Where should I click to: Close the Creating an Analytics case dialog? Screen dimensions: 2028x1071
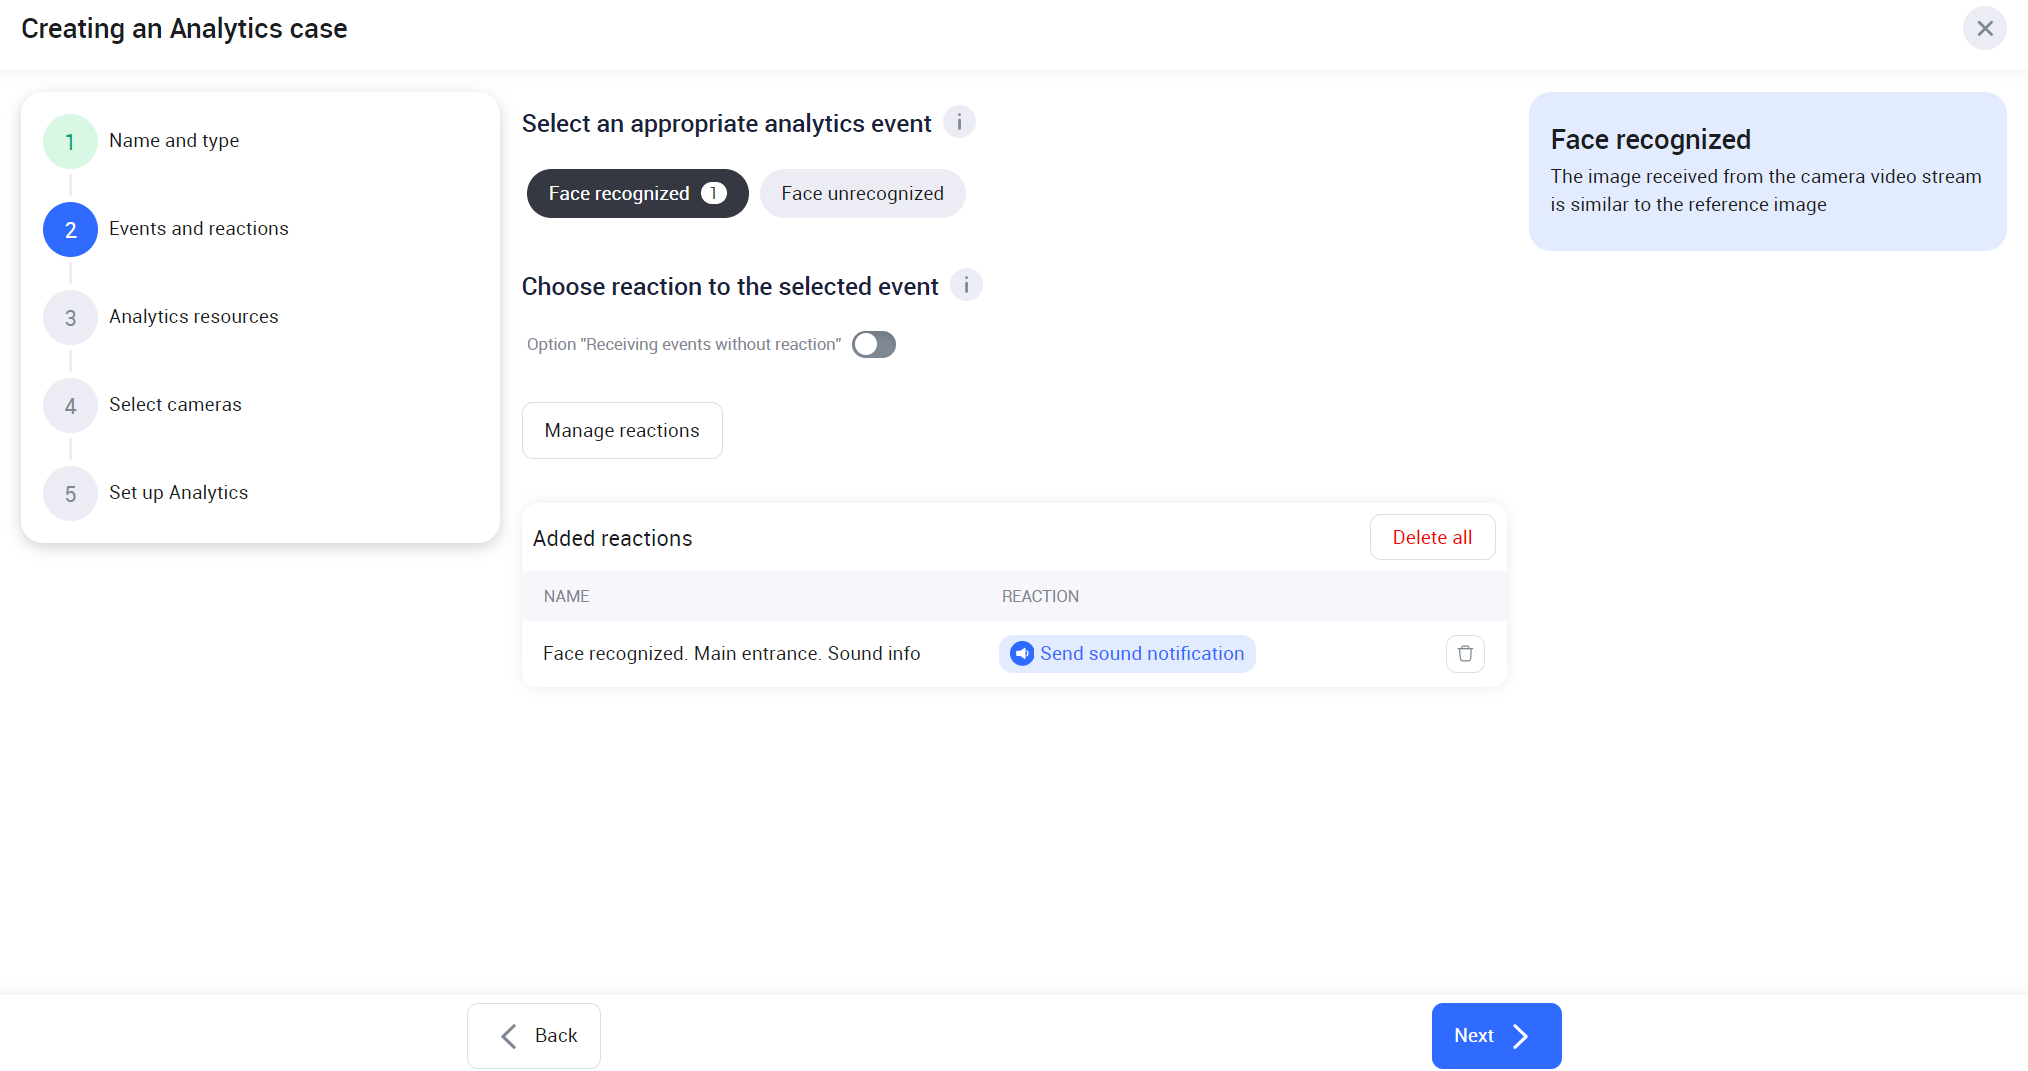tap(1984, 29)
